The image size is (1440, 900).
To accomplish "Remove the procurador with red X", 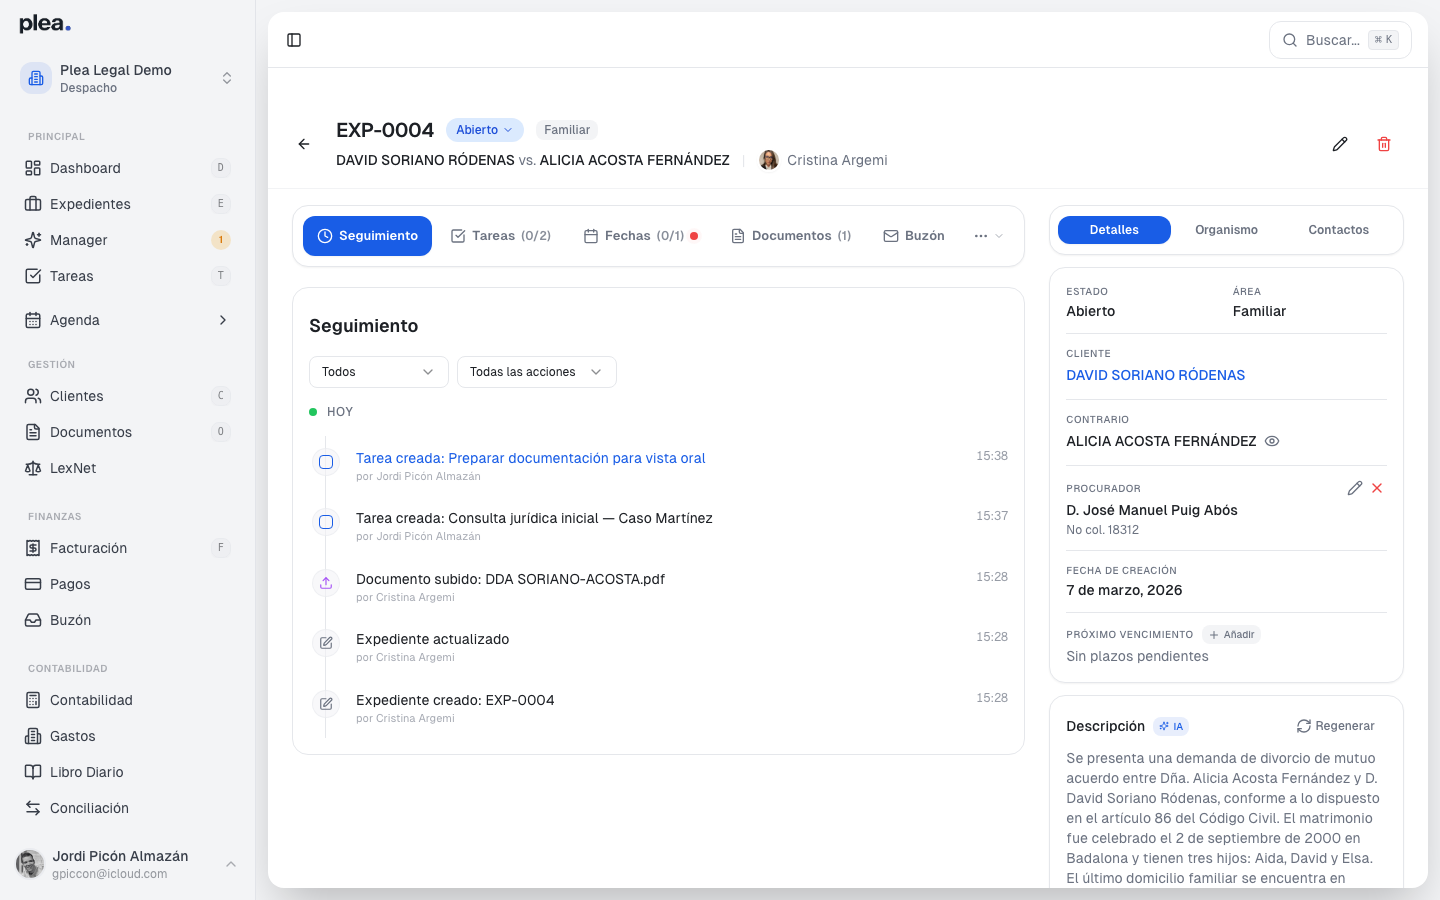I will [1377, 488].
